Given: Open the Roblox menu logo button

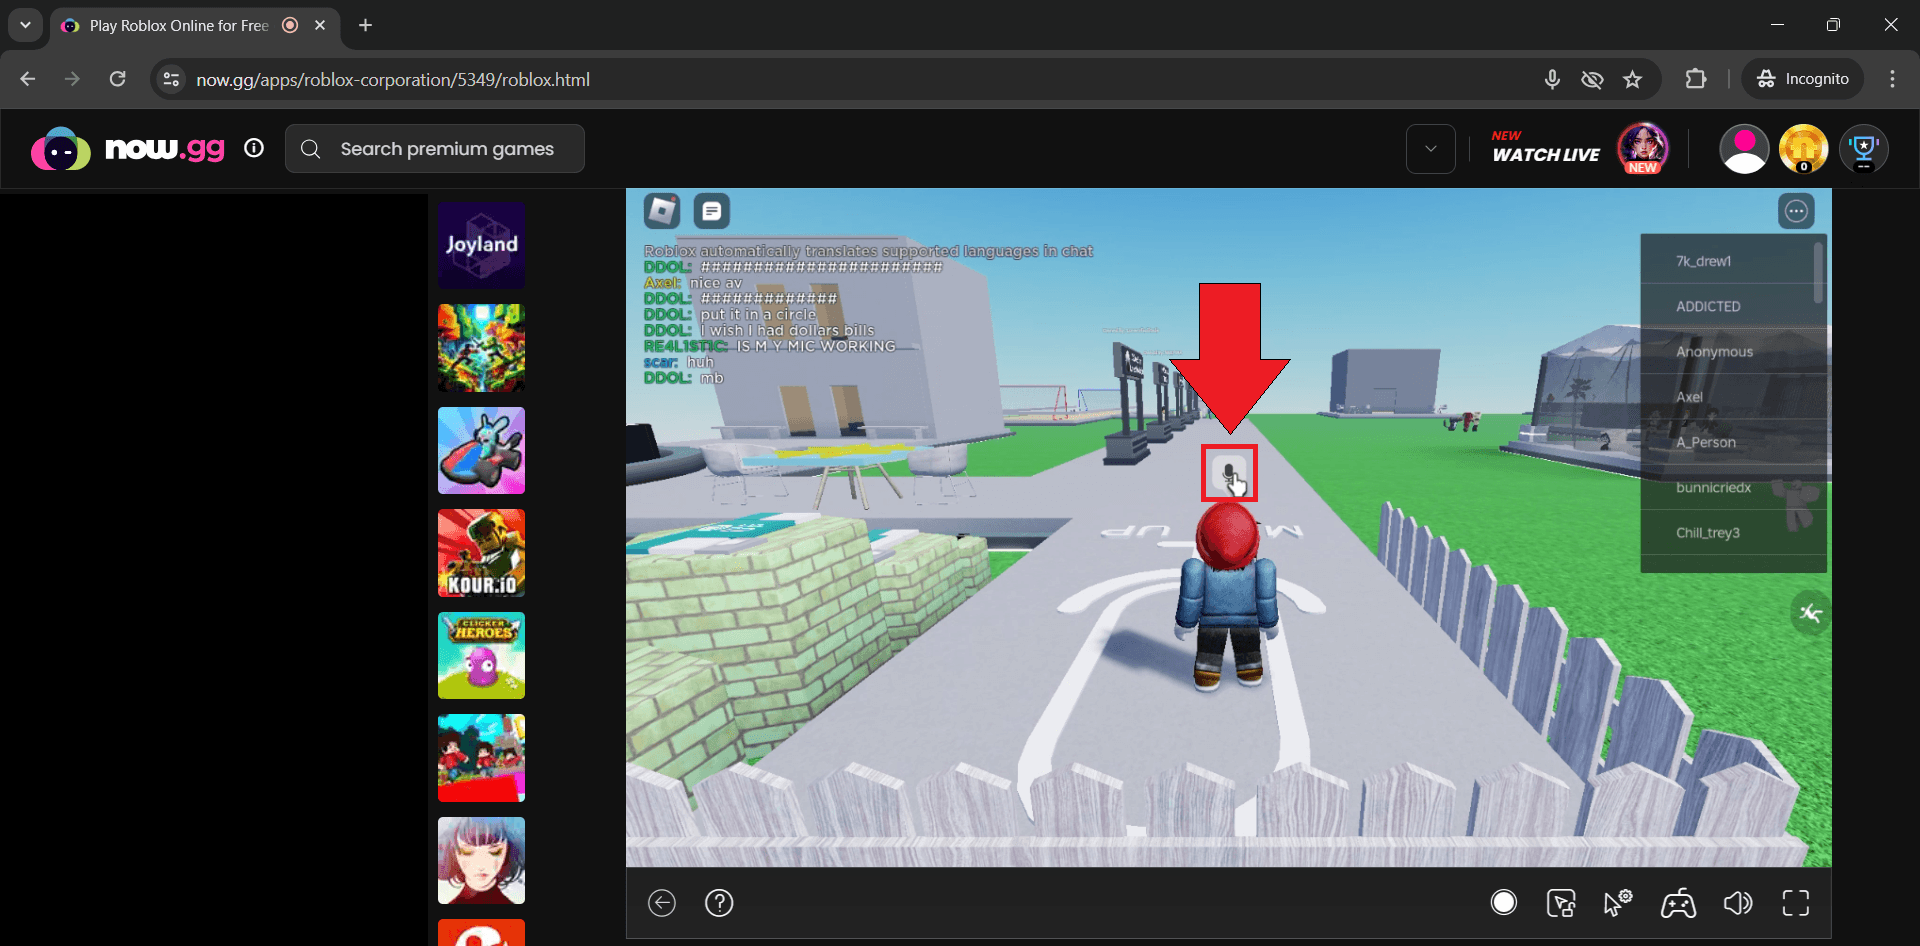Looking at the screenshot, I should [662, 211].
